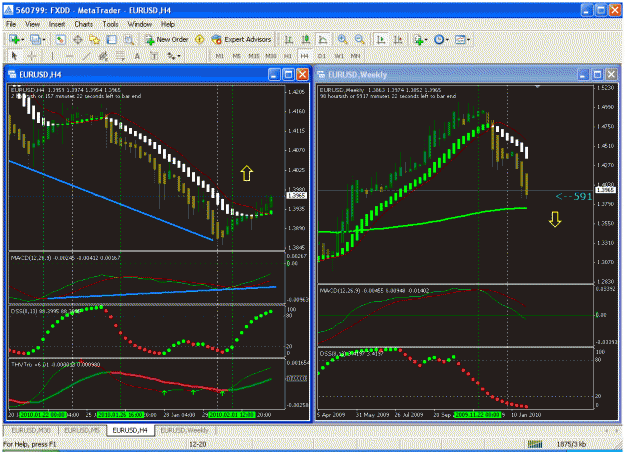The width and height of the screenshot is (625, 452).
Task: Switch timeframe to H1
Action: [x=288, y=56]
